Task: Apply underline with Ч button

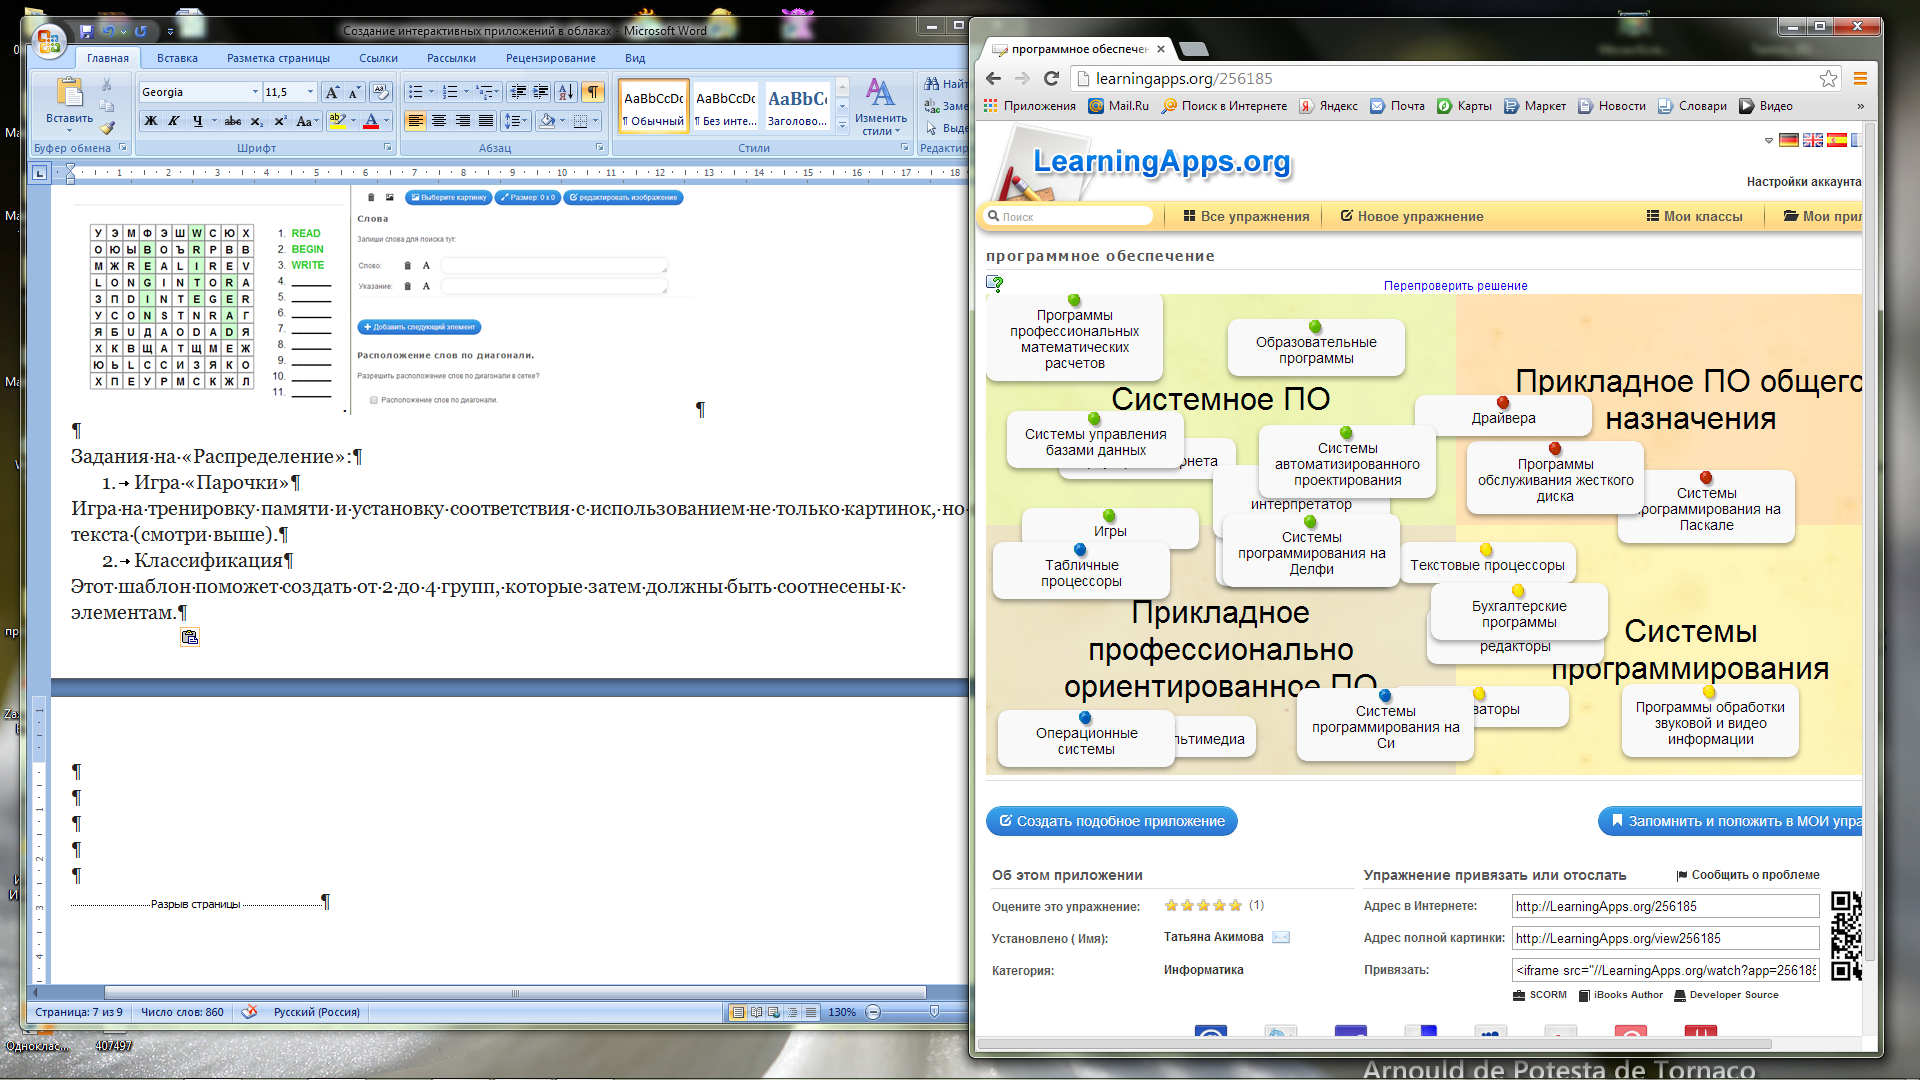Action: pyautogui.click(x=198, y=121)
